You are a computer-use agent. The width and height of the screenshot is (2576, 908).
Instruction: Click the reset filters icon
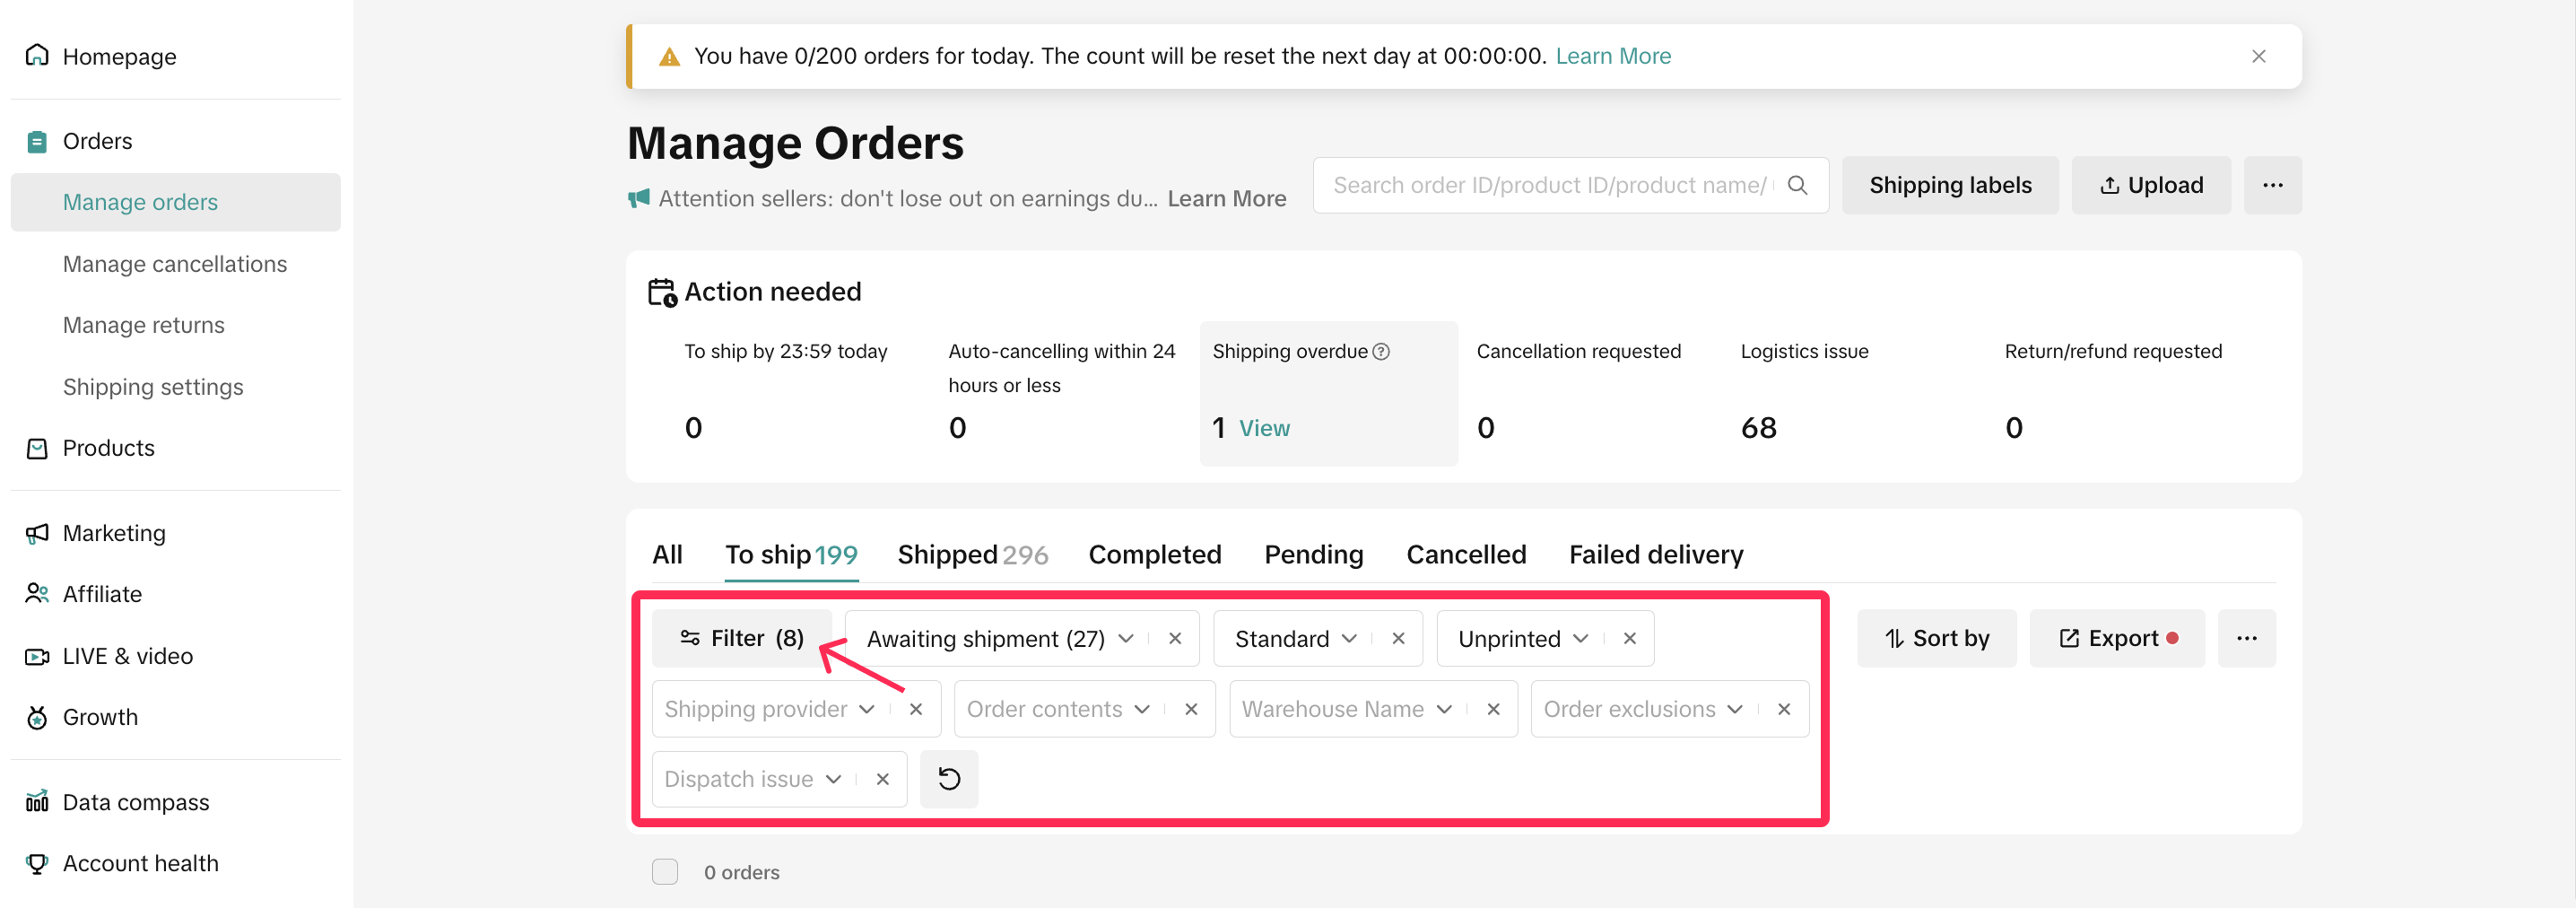tap(948, 779)
